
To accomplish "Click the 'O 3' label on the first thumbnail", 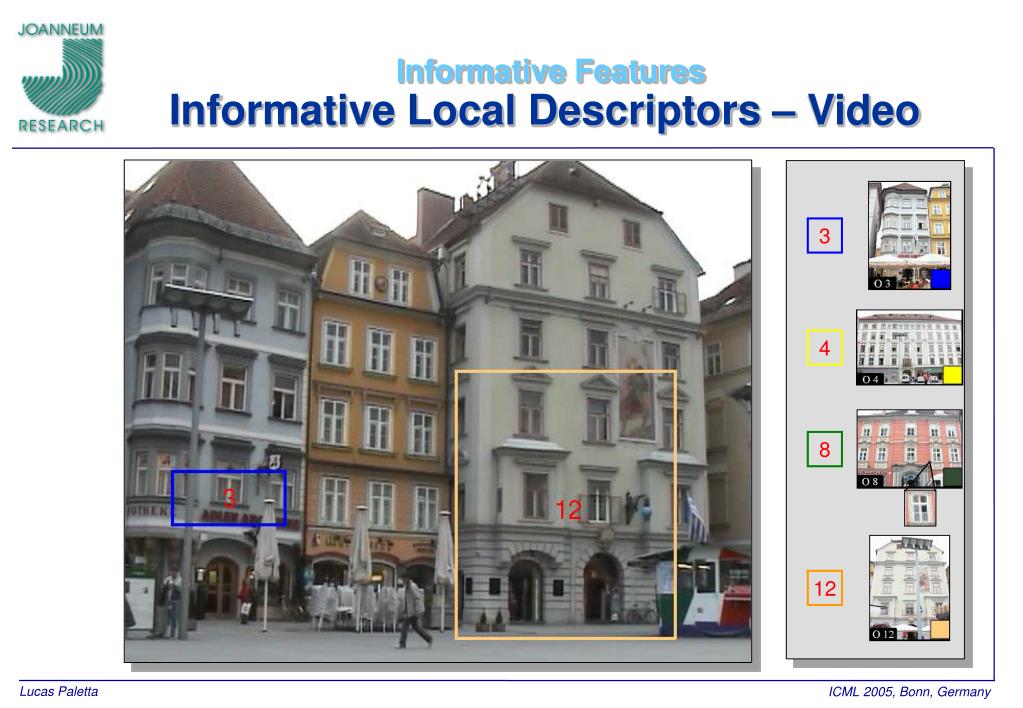I will 882,284.
